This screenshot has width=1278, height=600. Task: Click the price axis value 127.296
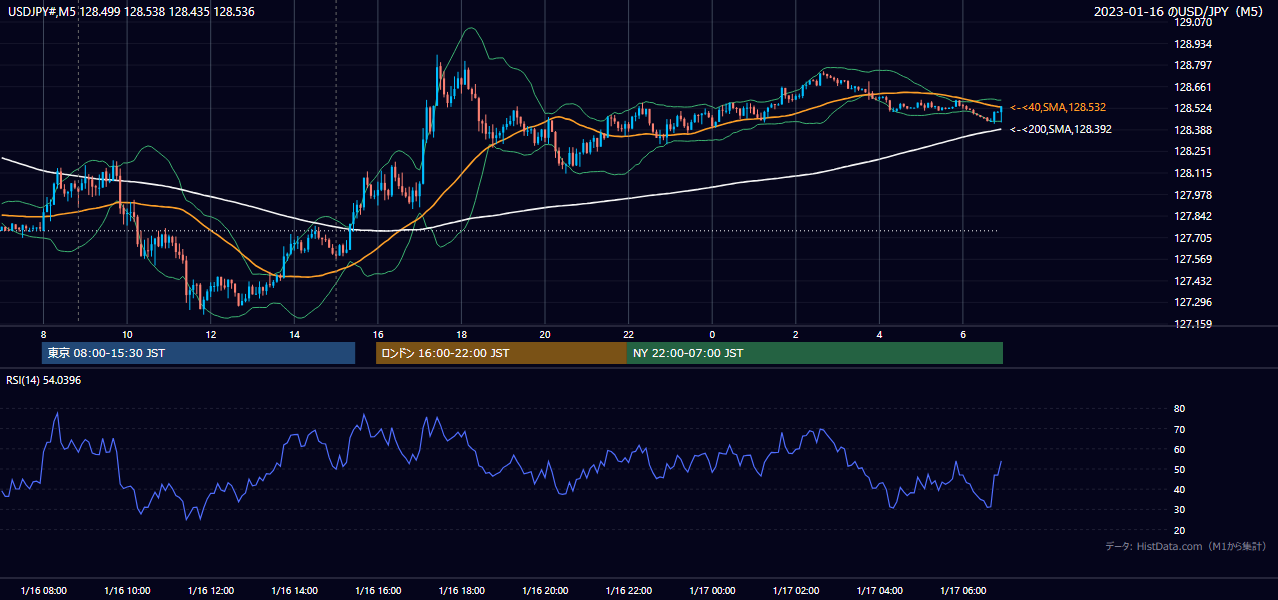(x=1193, y=303)
